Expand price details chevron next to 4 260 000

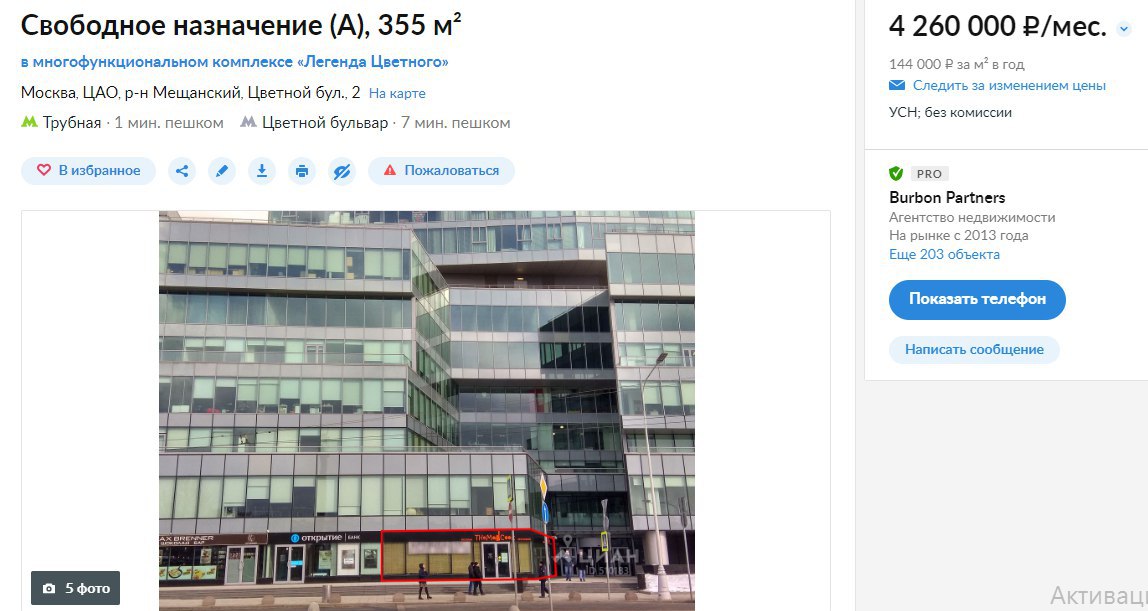click(1124, 29)
